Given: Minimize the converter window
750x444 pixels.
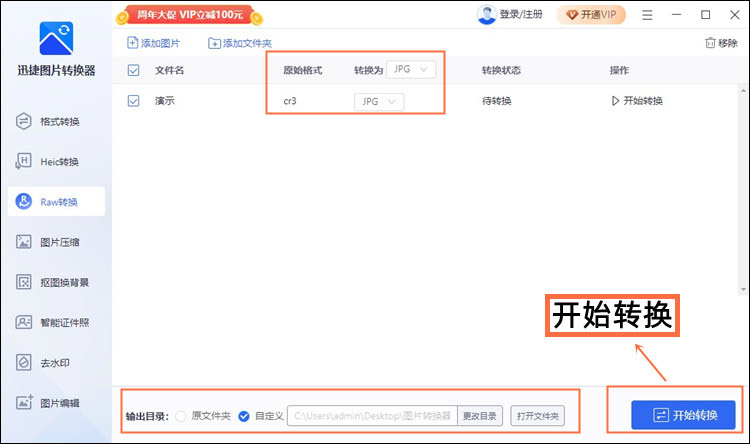Looking at the screenshot, I should click(676, 15).
